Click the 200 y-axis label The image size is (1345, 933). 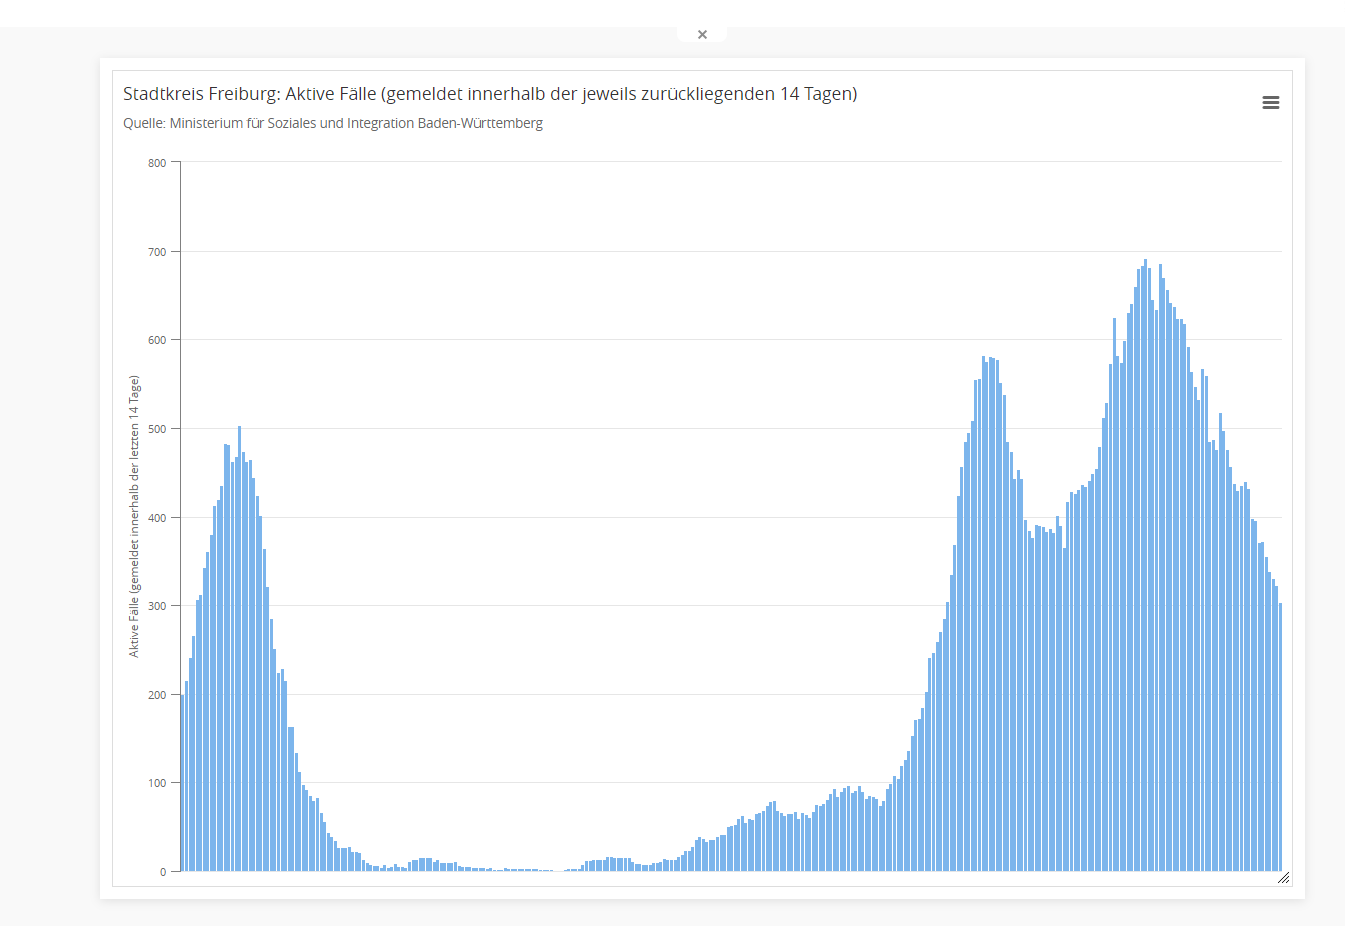(x=157, y=695)
